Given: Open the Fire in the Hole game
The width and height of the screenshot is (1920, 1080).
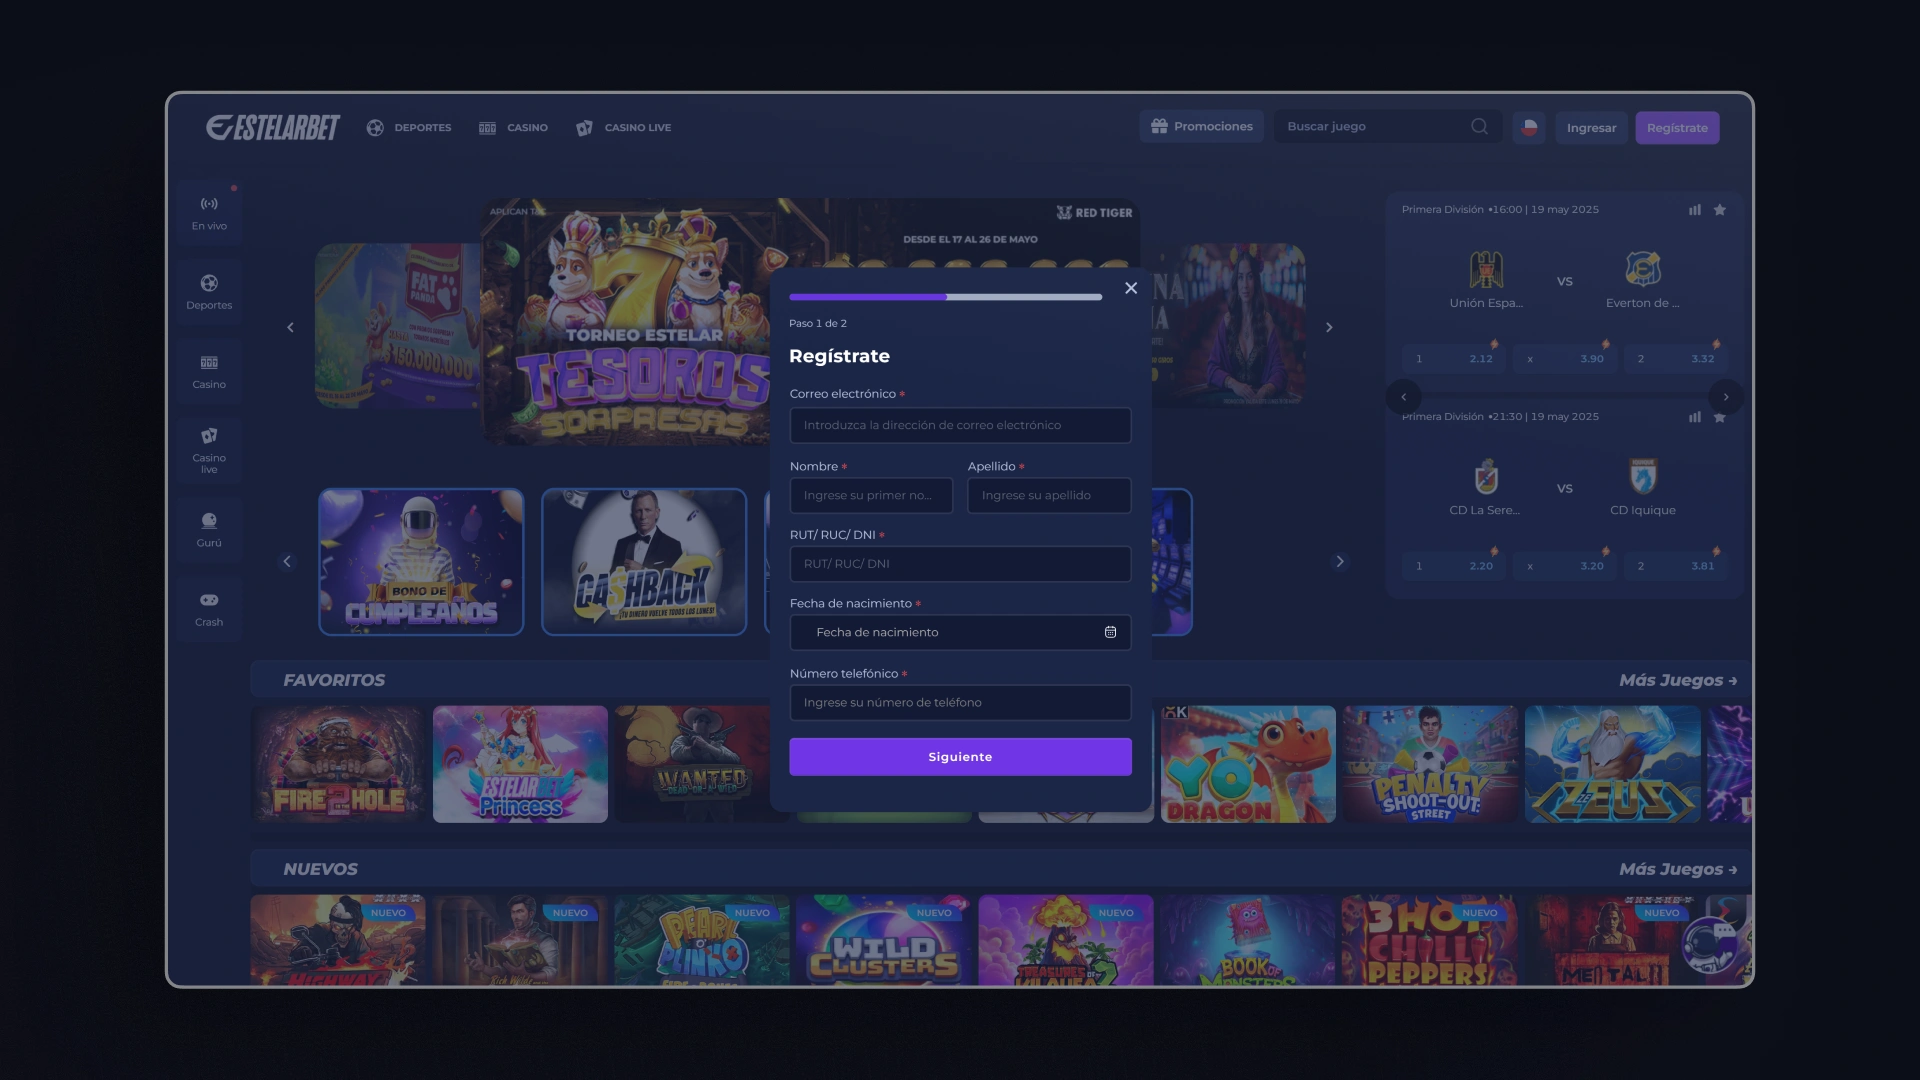Looking at the screenshot, I should point(338,764).
